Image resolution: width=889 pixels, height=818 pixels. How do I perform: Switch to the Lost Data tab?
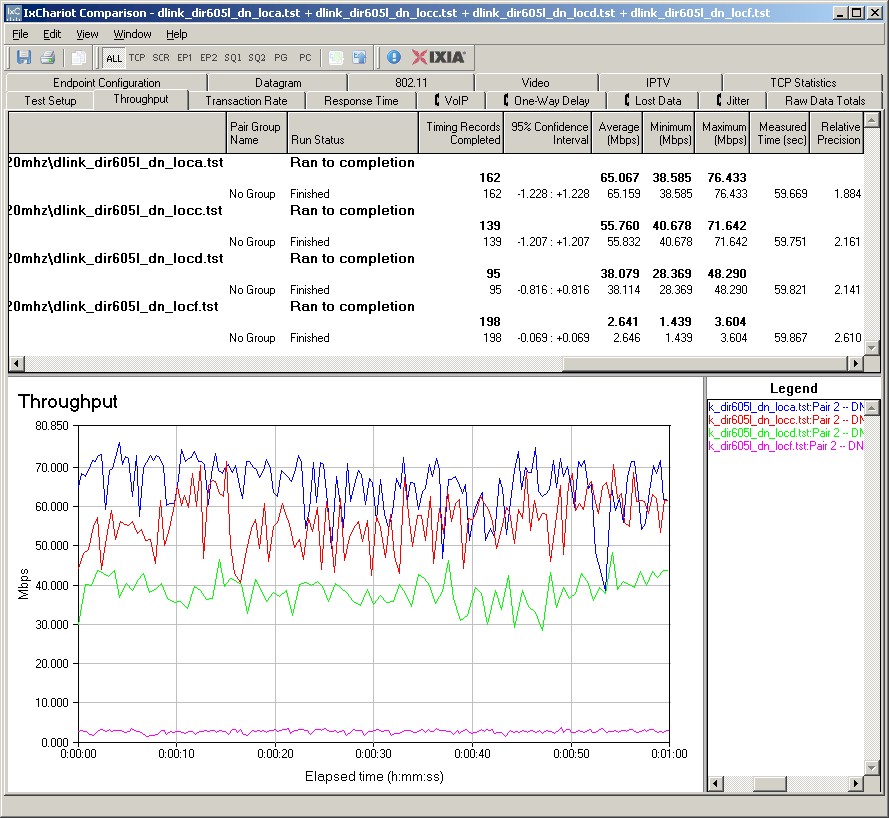(x=653, y=101)
